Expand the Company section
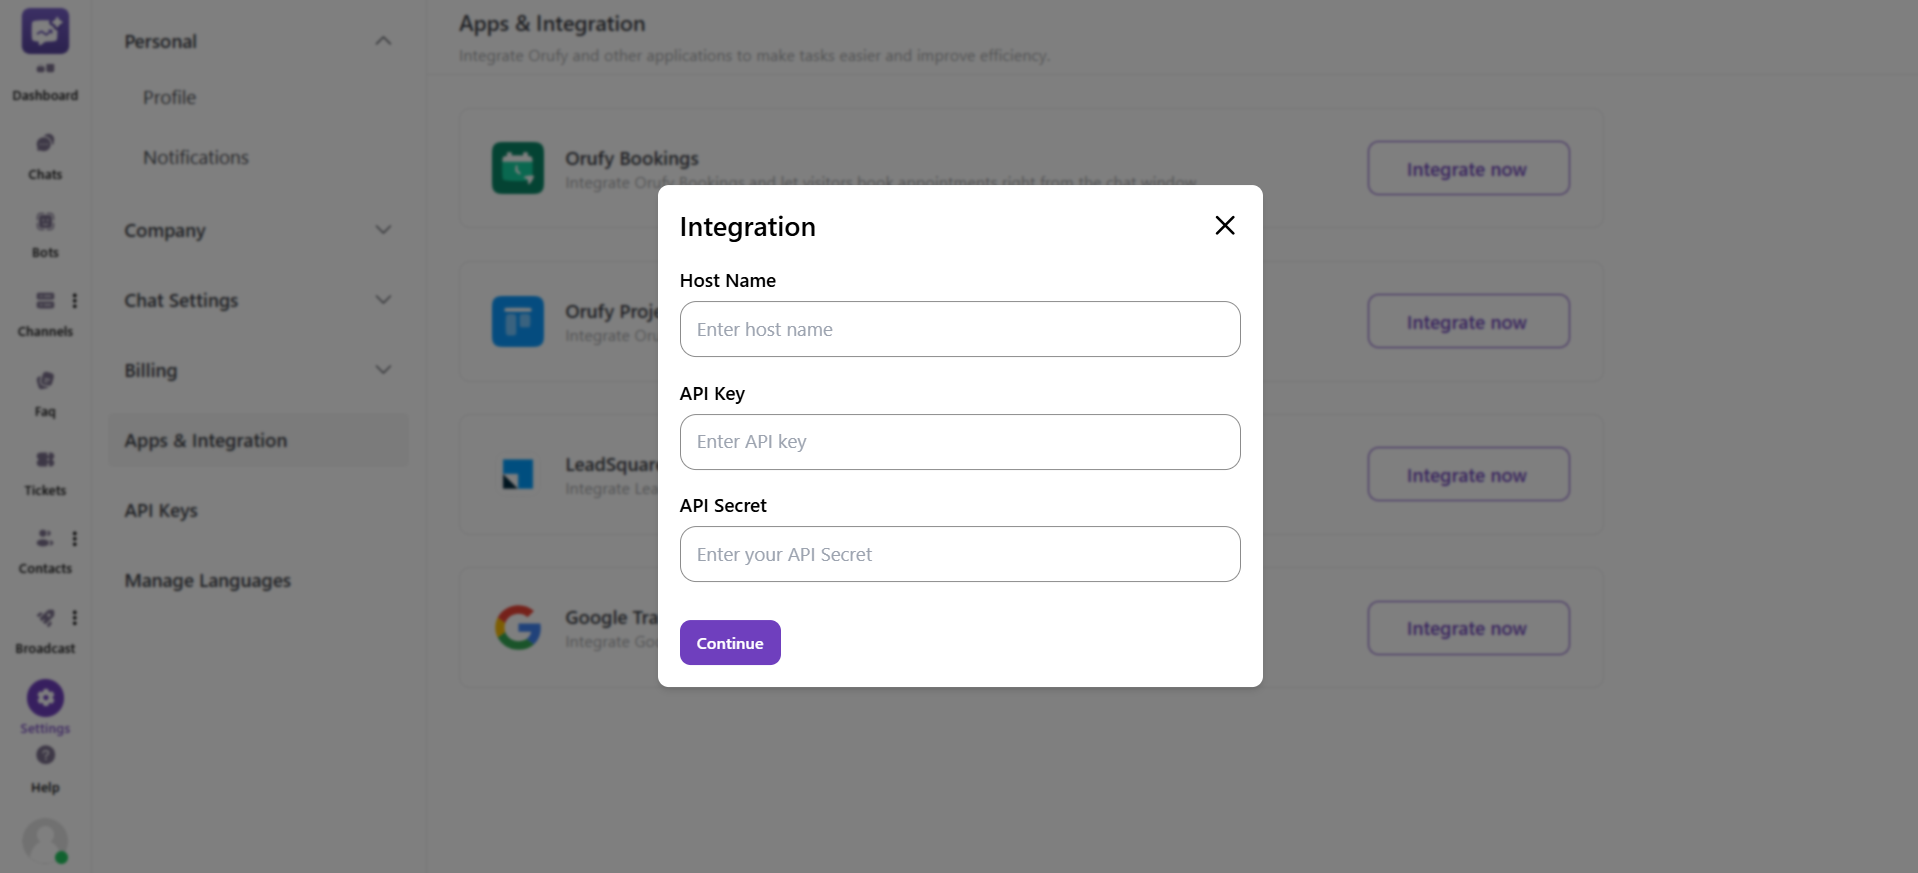The image size is (1918, 873). [383, 230]
